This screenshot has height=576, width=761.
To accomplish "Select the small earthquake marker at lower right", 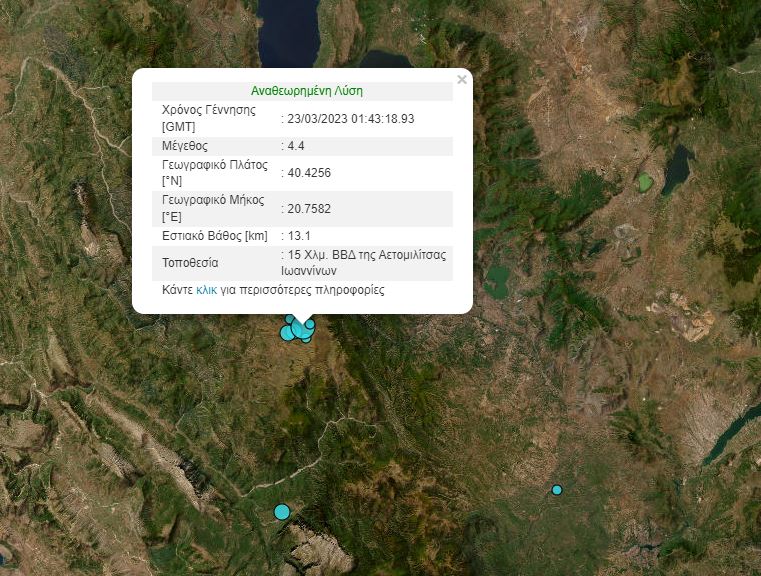I will [x=557, y=490].
